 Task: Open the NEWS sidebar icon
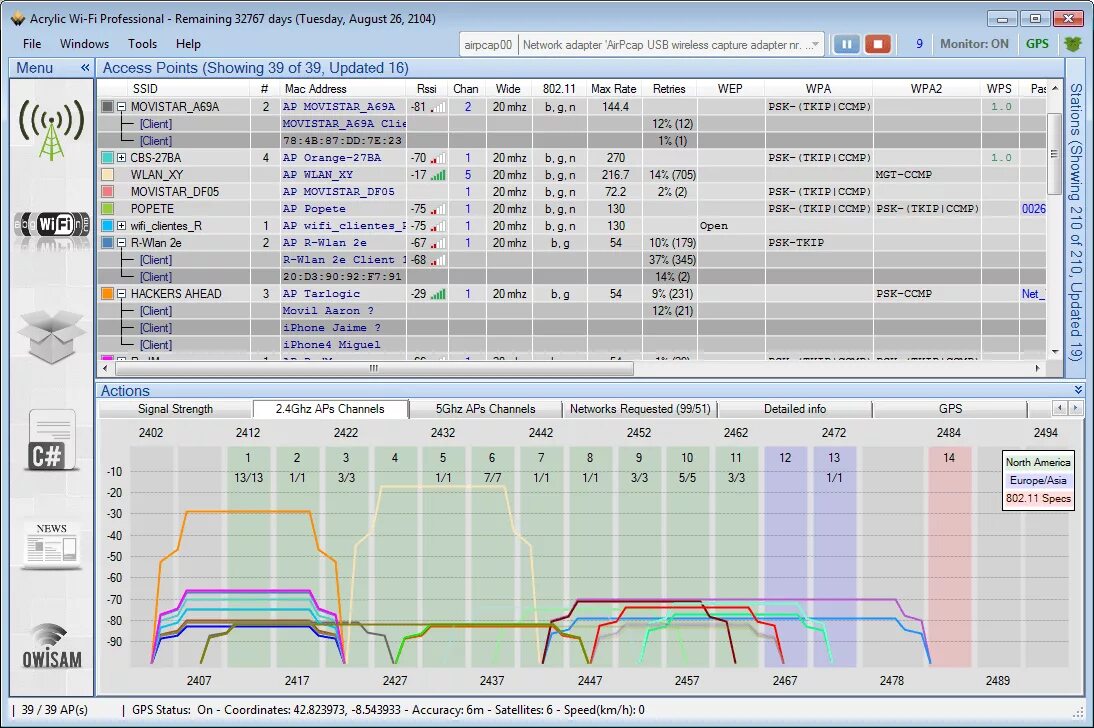[x=51, y=544]
